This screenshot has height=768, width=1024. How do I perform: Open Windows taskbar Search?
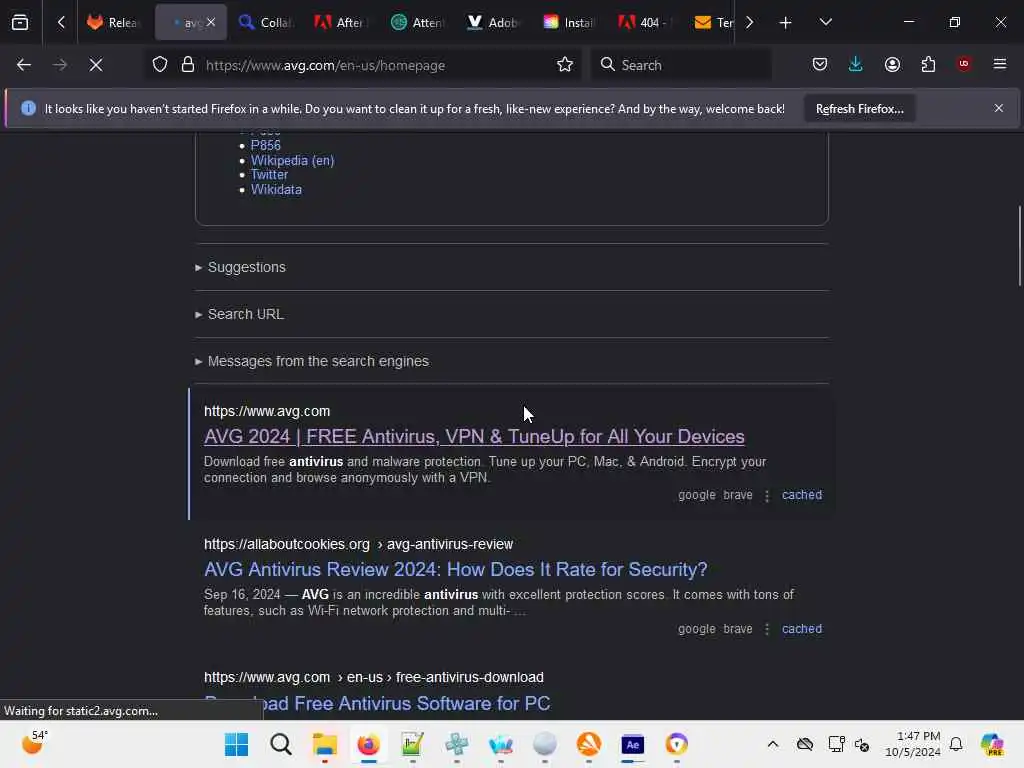(x=281, y=744)
